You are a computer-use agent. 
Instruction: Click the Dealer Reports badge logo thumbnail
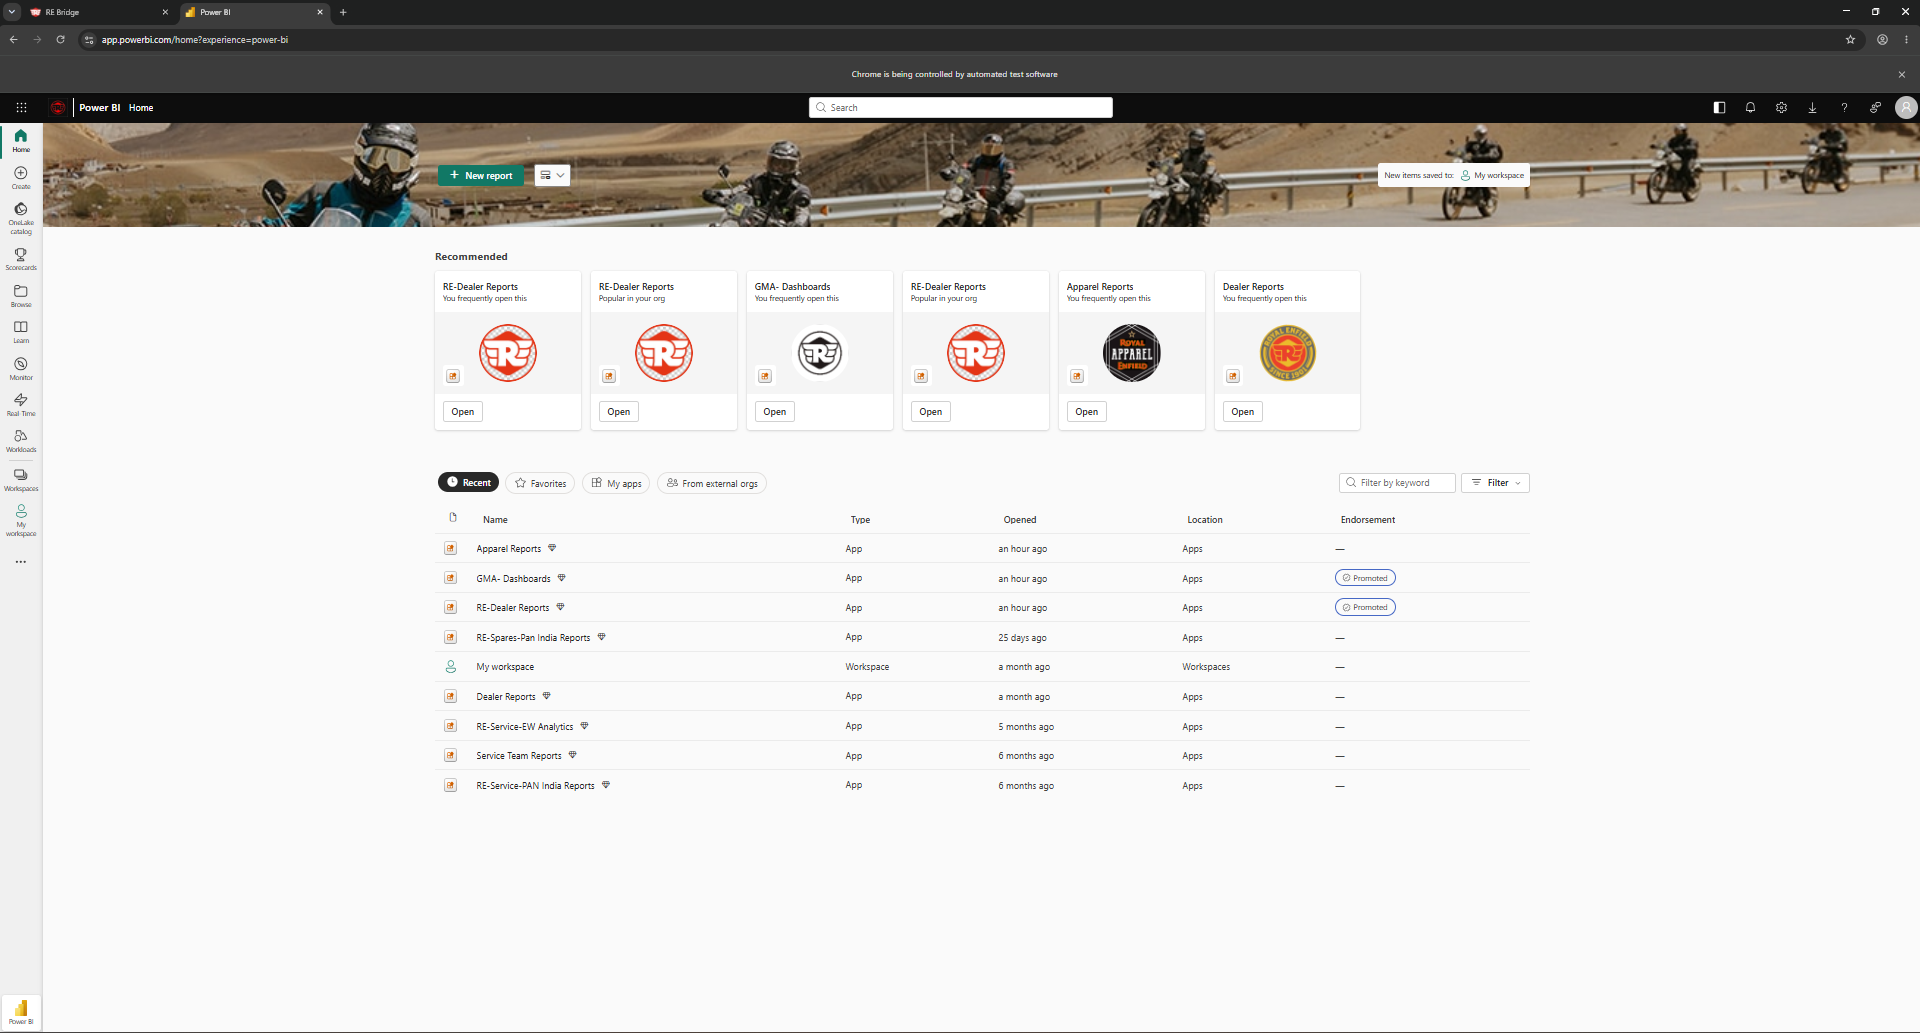(1288, 353)
